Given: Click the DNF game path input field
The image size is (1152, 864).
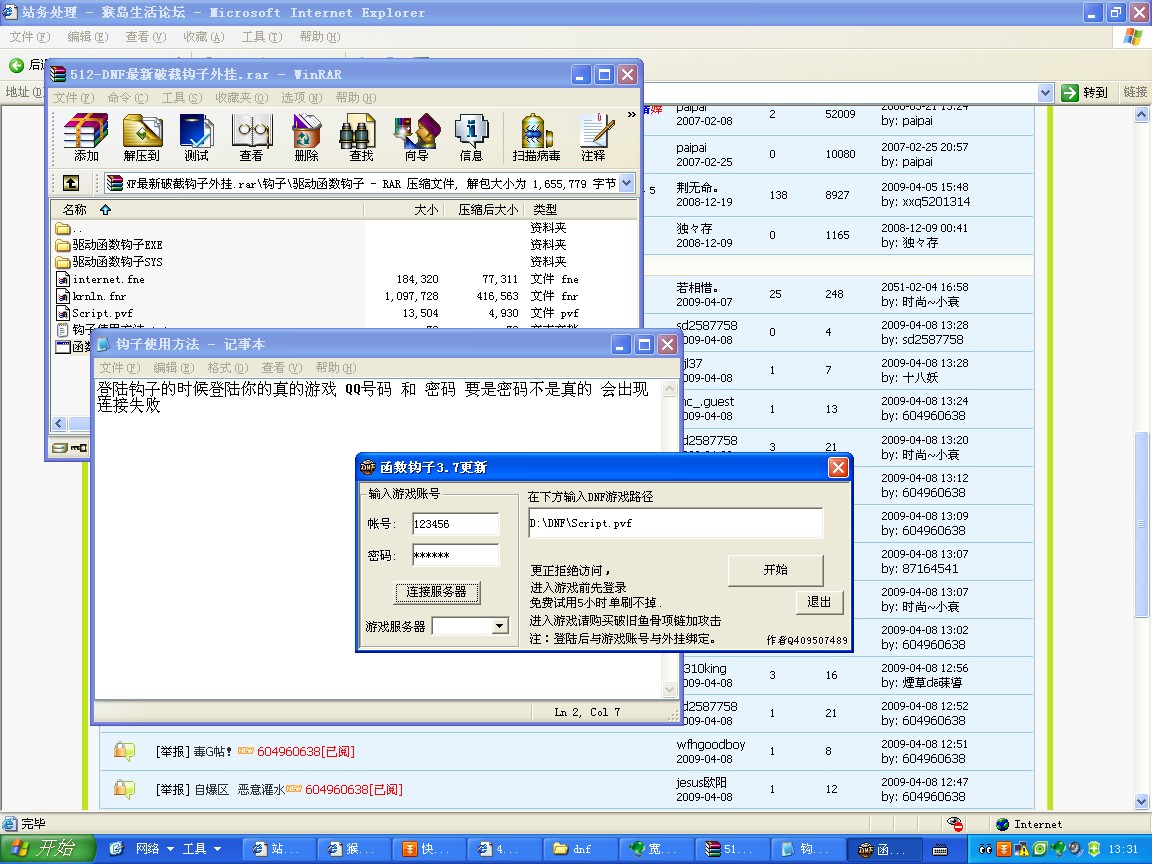Looking at the screenshot, I should coord(675,523).
